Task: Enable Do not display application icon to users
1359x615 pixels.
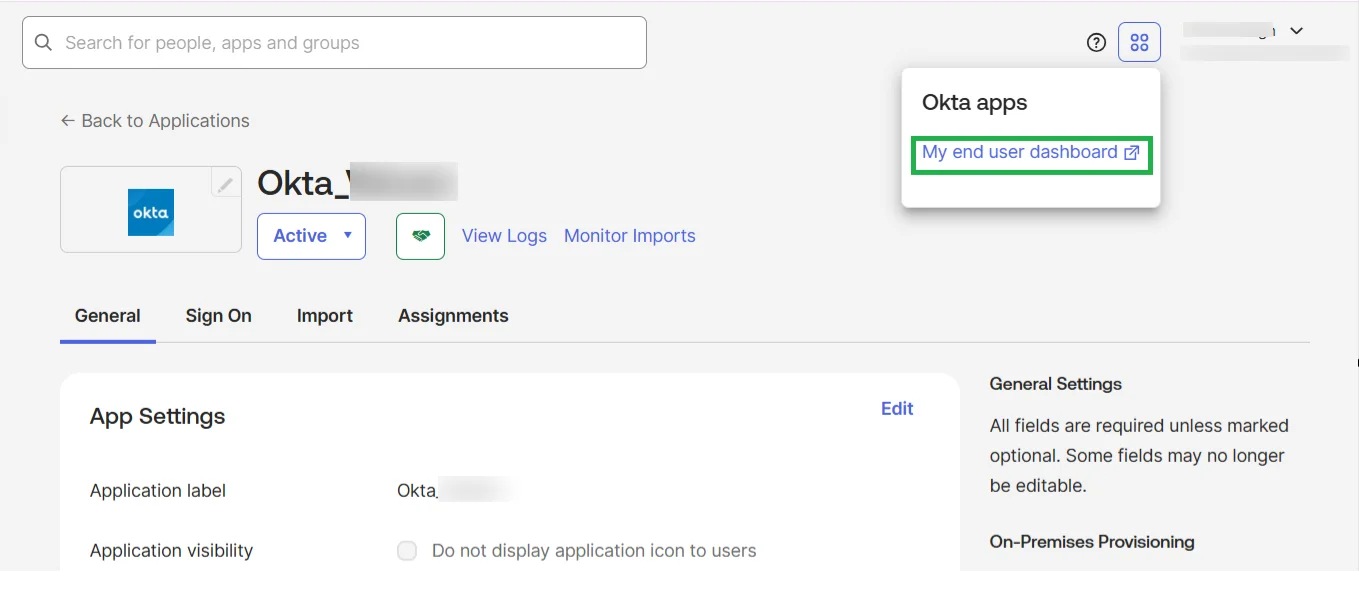Action: 407,550
